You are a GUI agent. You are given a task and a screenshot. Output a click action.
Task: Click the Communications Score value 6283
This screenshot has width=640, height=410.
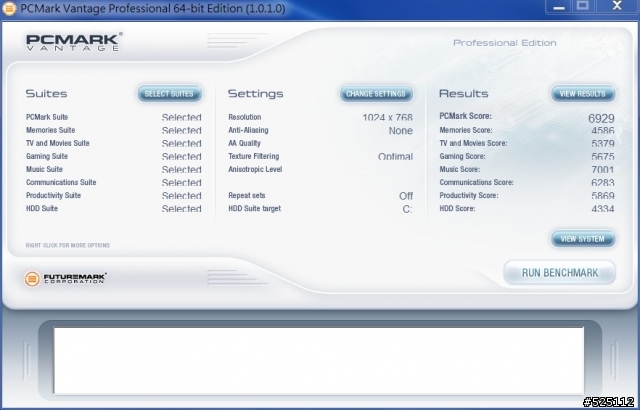point(603,183)
